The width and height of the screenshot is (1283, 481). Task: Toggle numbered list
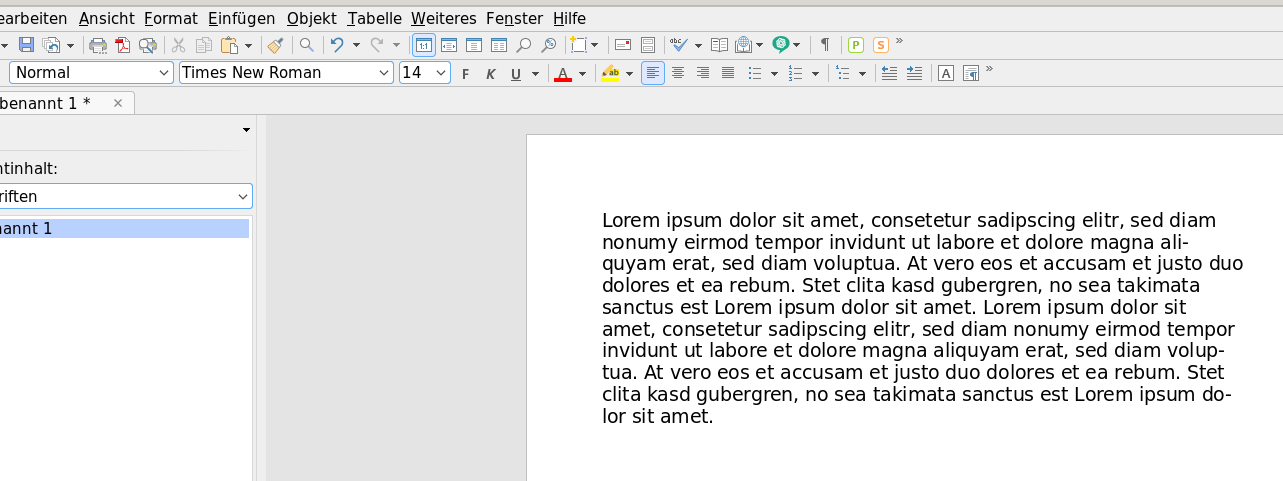(796, 73)
